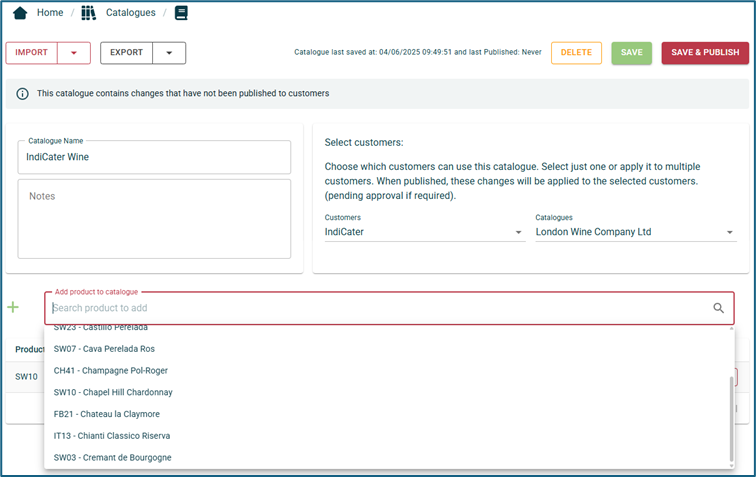Image resolution: width=756 pixels, height=477 pixels.
Task: Open the Home breadcrumb link
Action: [50, 13]
